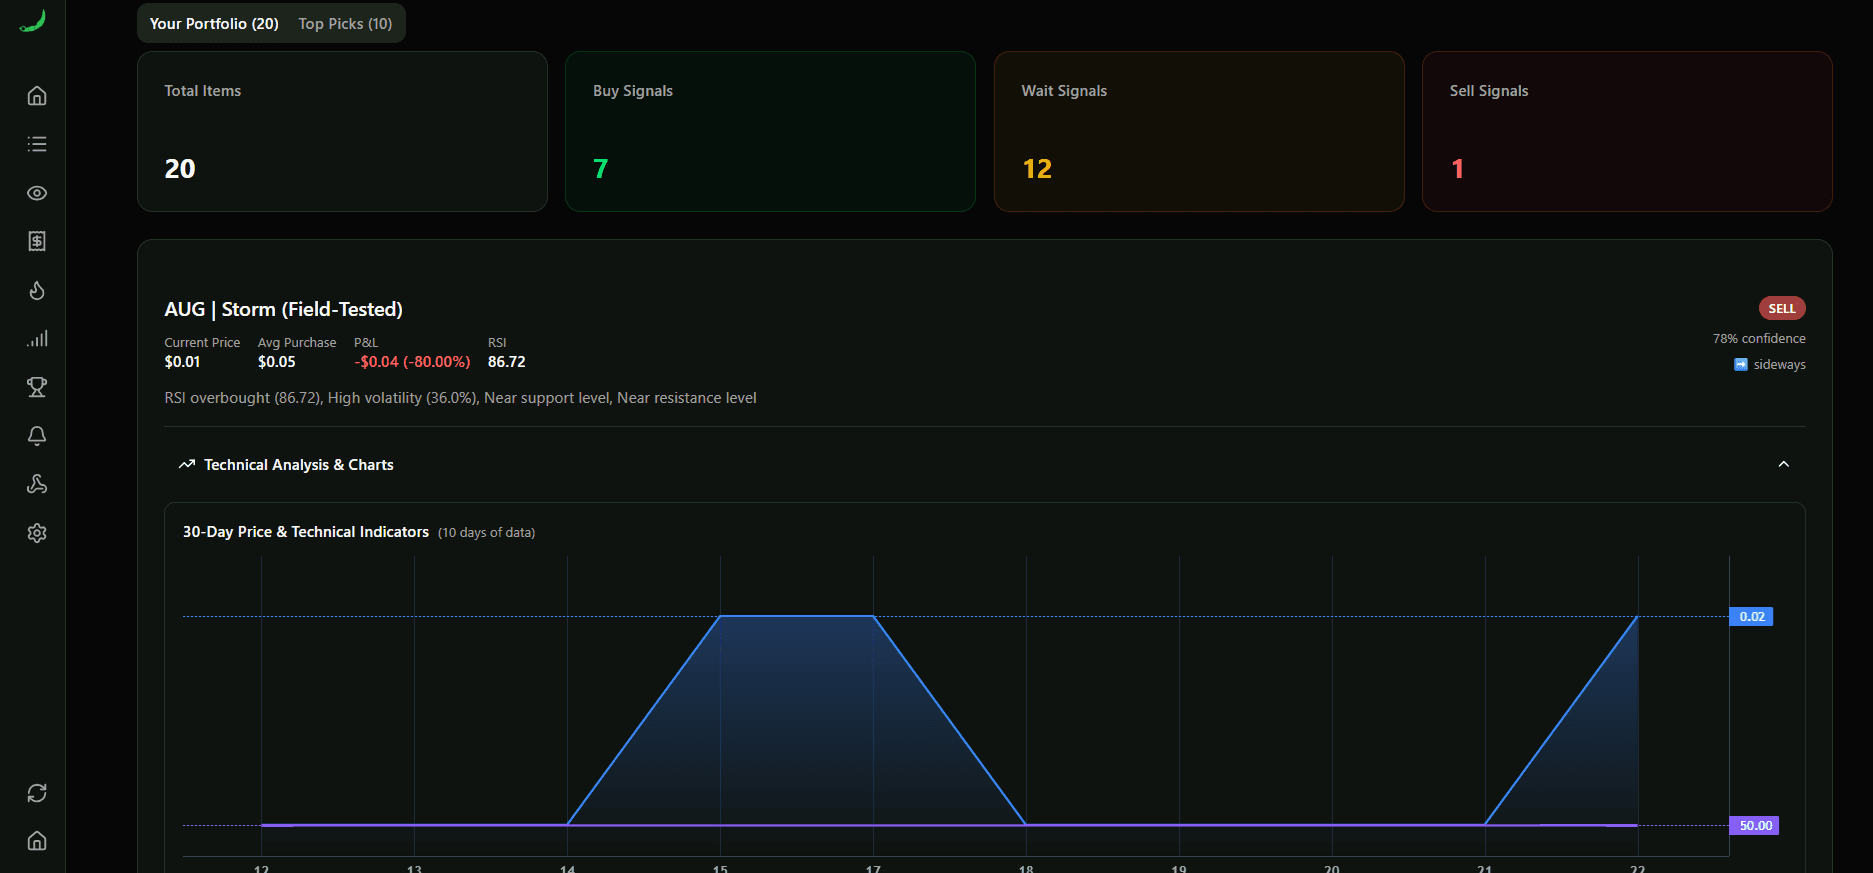Screen dimensions: 1873x873
Task: Click the blue 0.02 price axis label
Action: [x=1751, y=617]
